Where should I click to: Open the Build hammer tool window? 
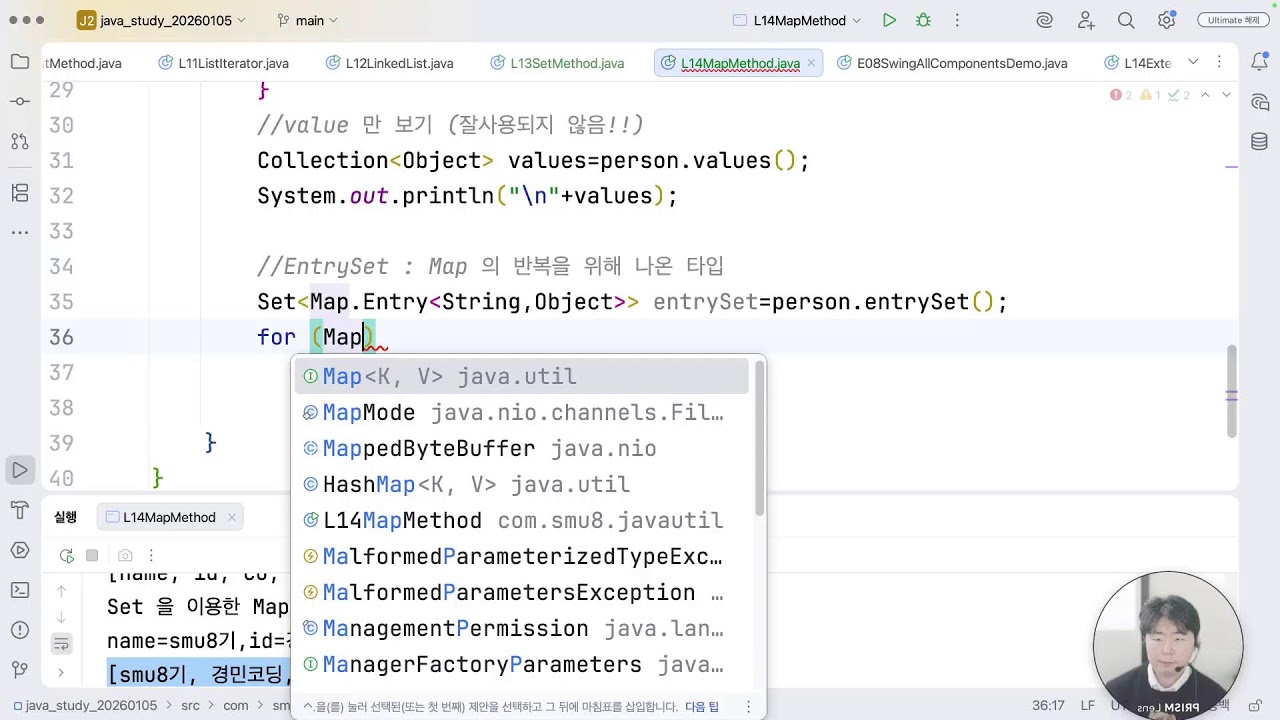point(20,510)
